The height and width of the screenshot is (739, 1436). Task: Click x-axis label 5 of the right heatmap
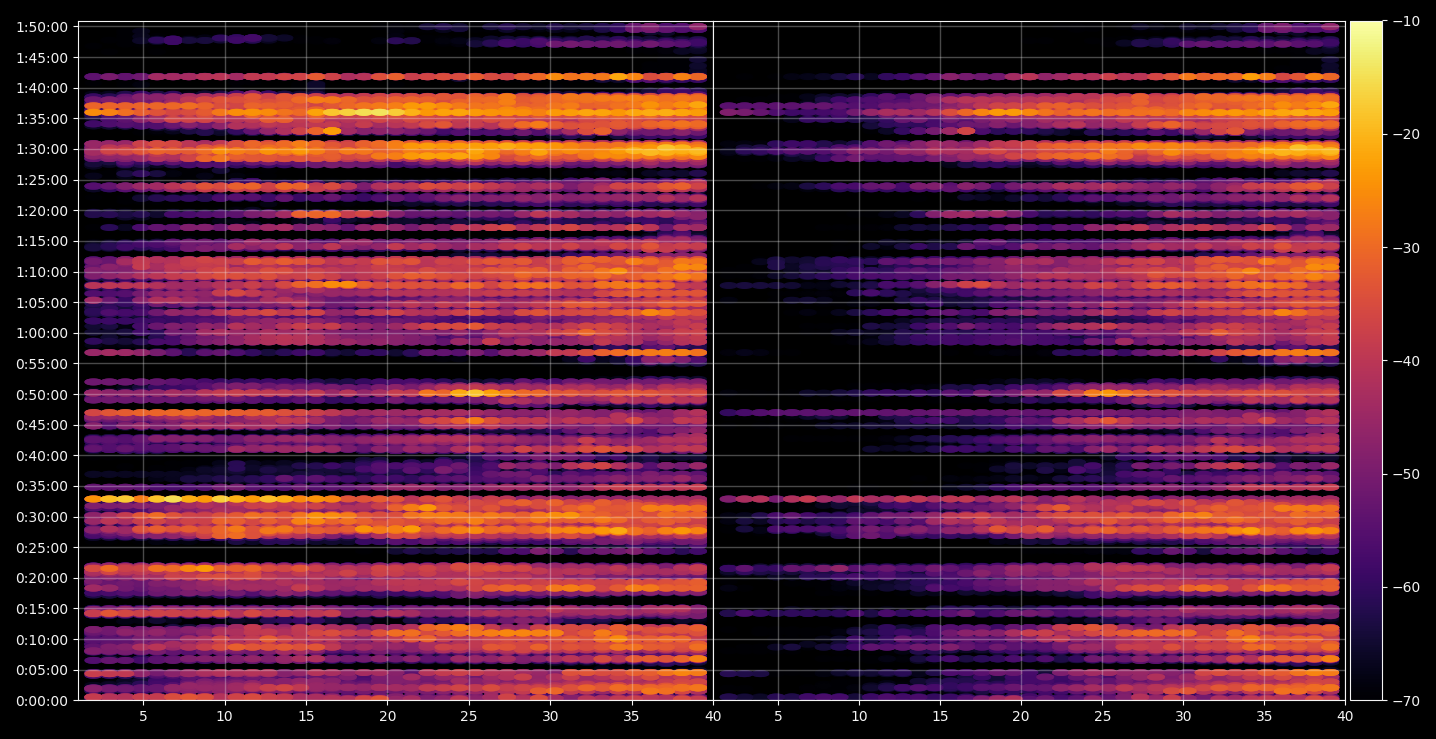[778, 717]
